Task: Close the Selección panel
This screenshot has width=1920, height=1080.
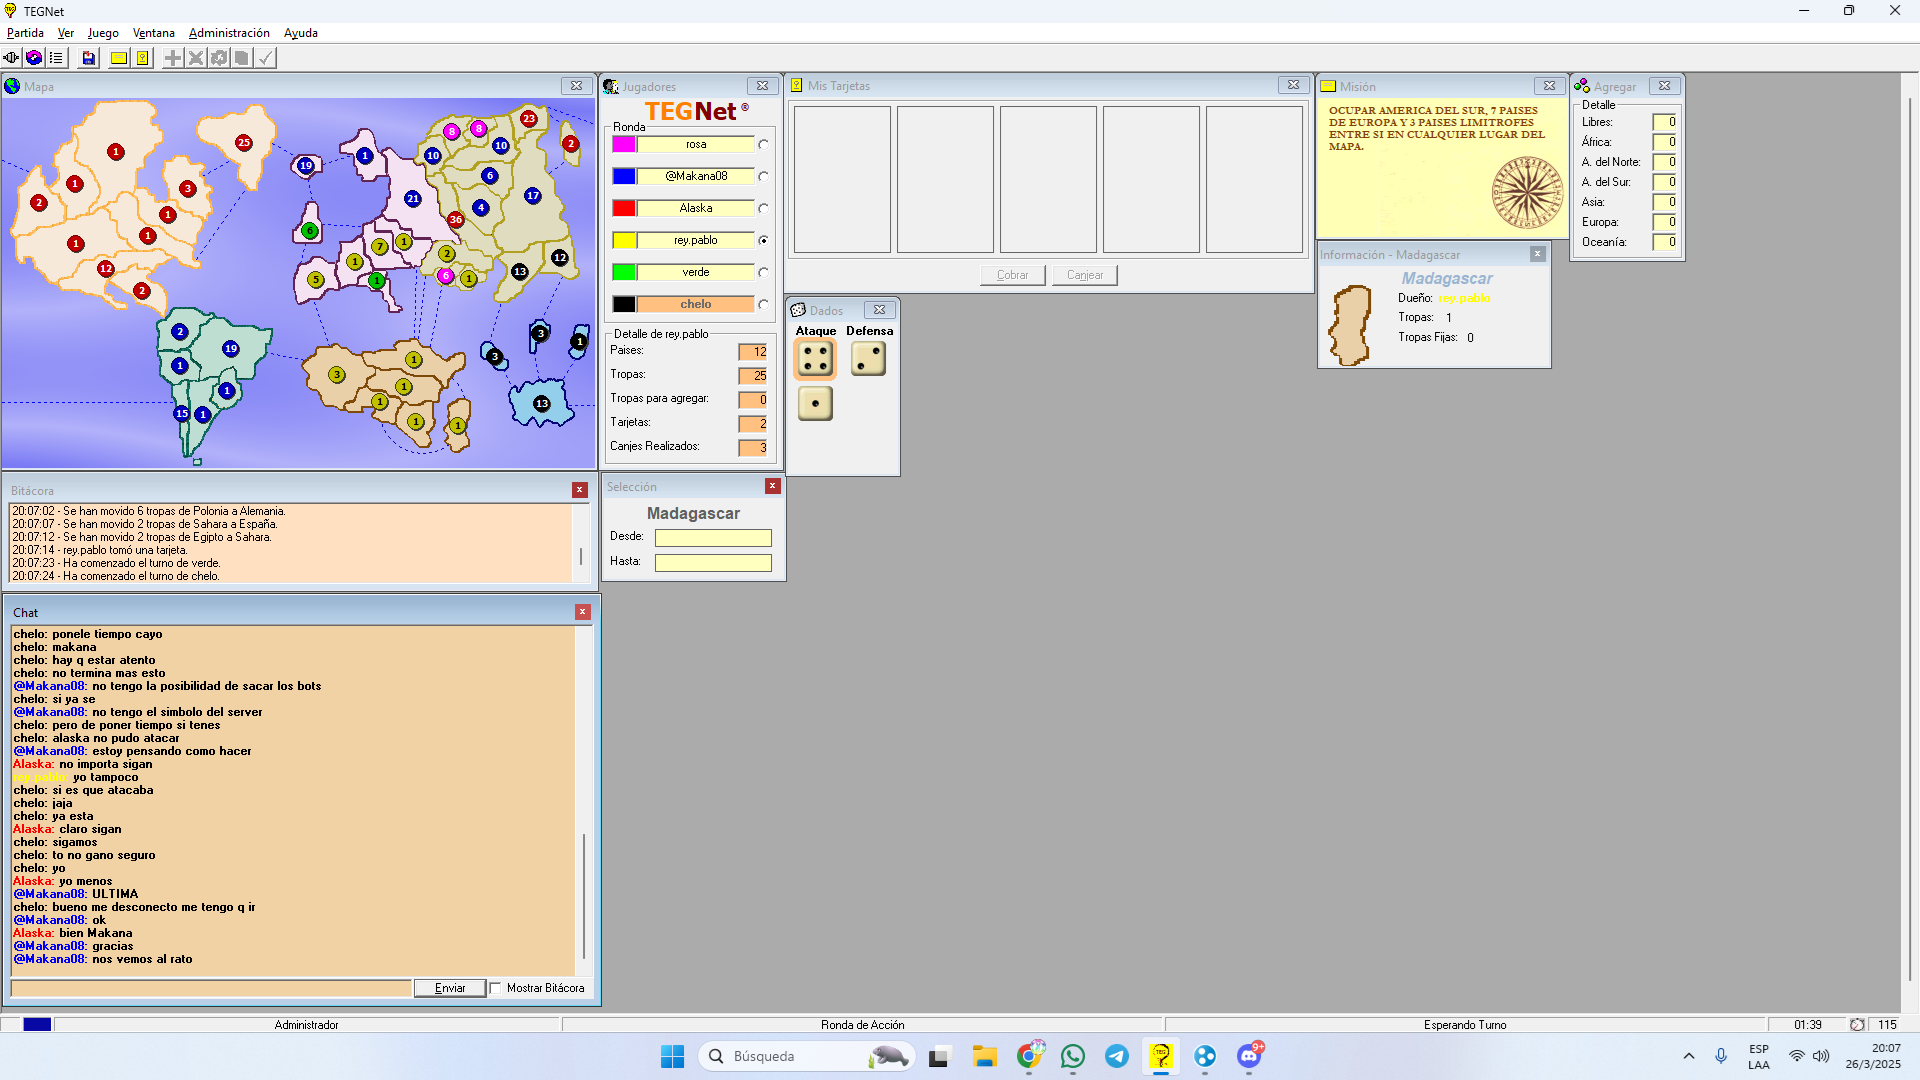Action: point(773,486)
